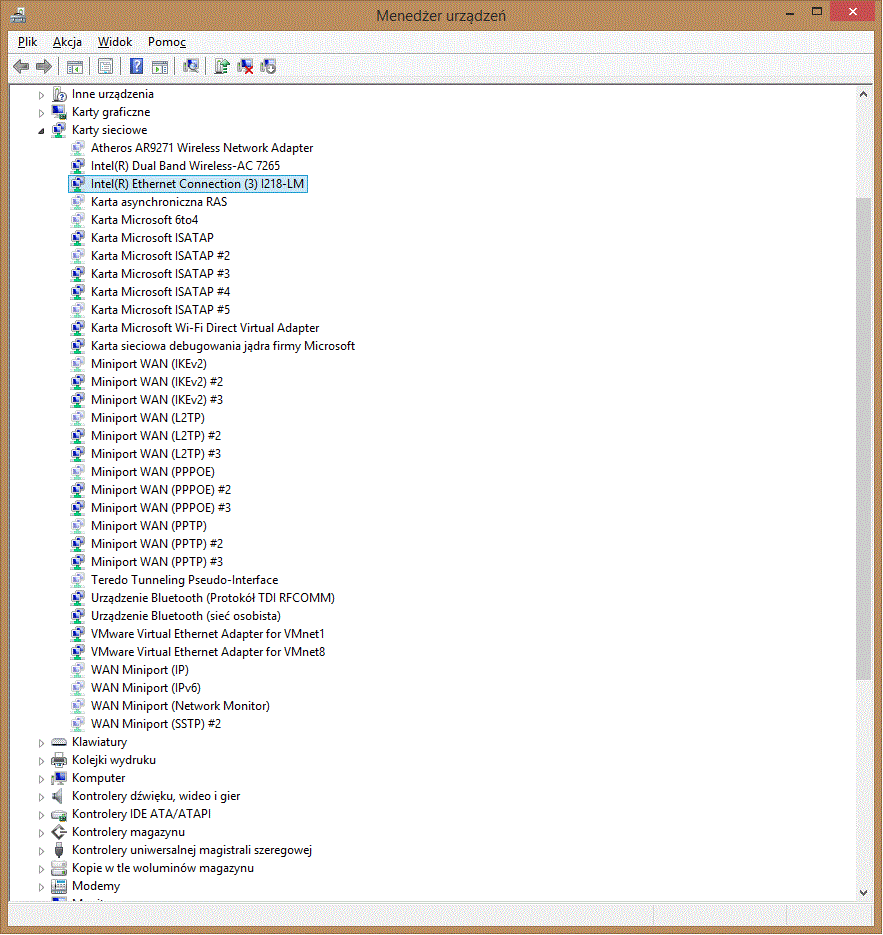Click the vertical scrollbar up arrow

point(863,94)
